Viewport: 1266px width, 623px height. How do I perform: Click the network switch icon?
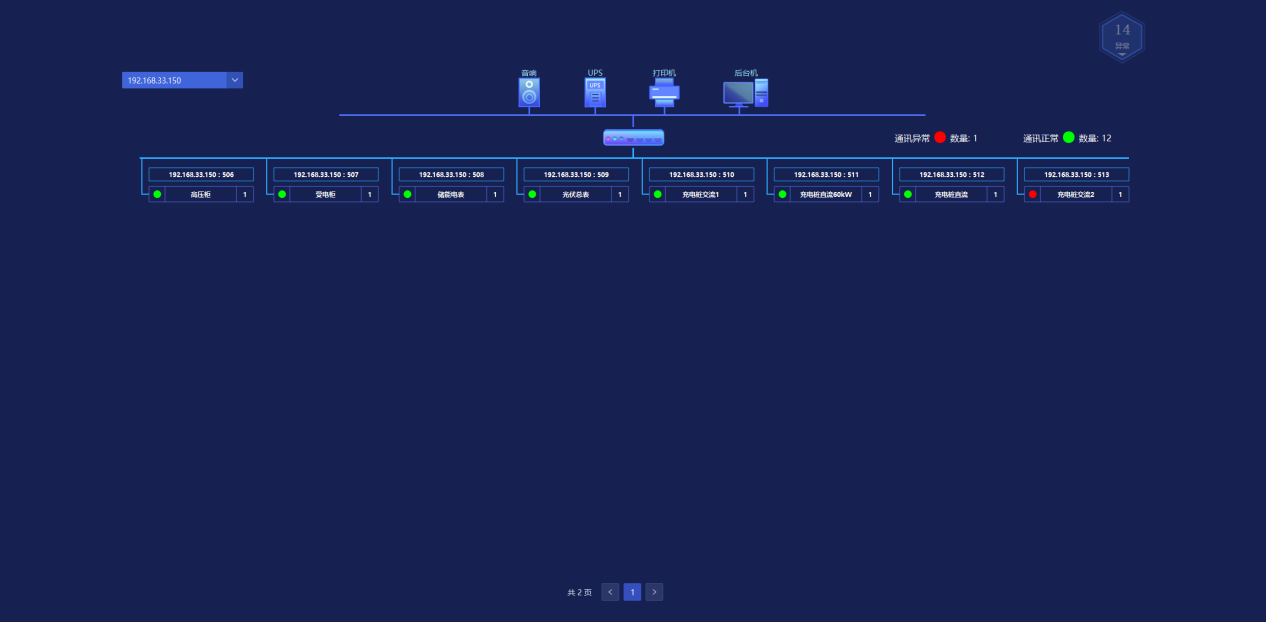coord(633,138)
